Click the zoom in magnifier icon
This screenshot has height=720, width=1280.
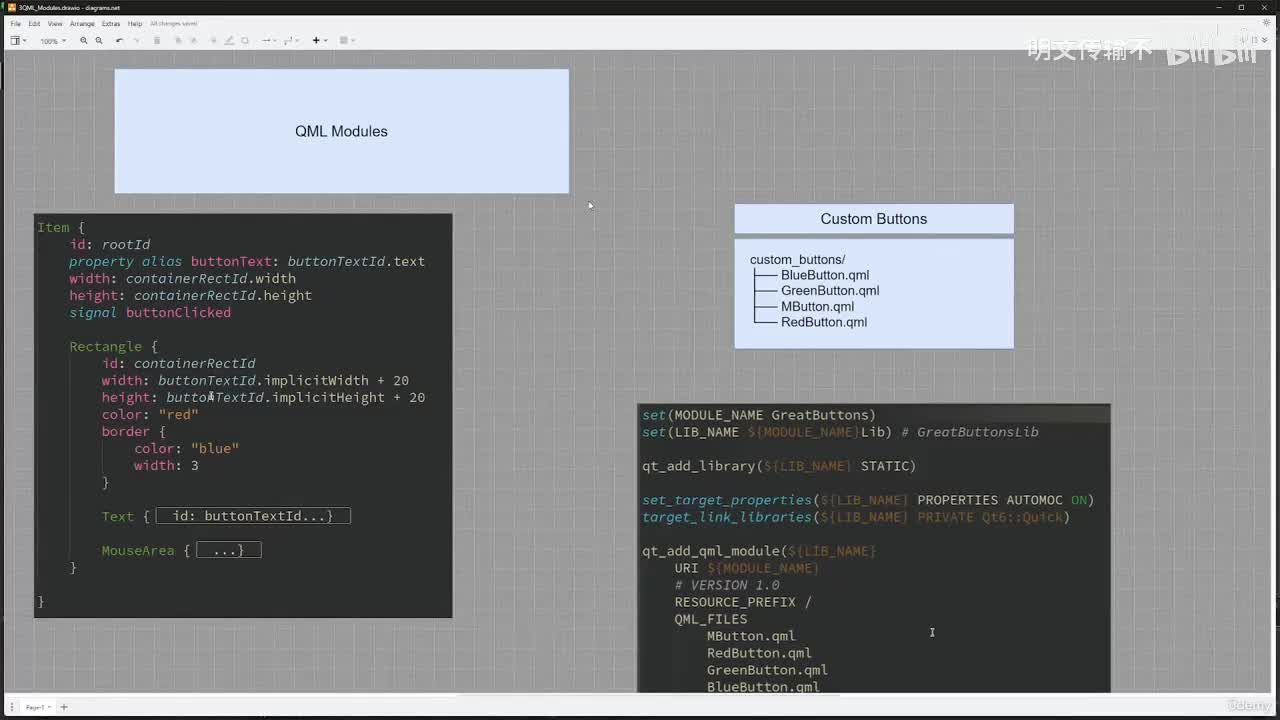(83, 41)
